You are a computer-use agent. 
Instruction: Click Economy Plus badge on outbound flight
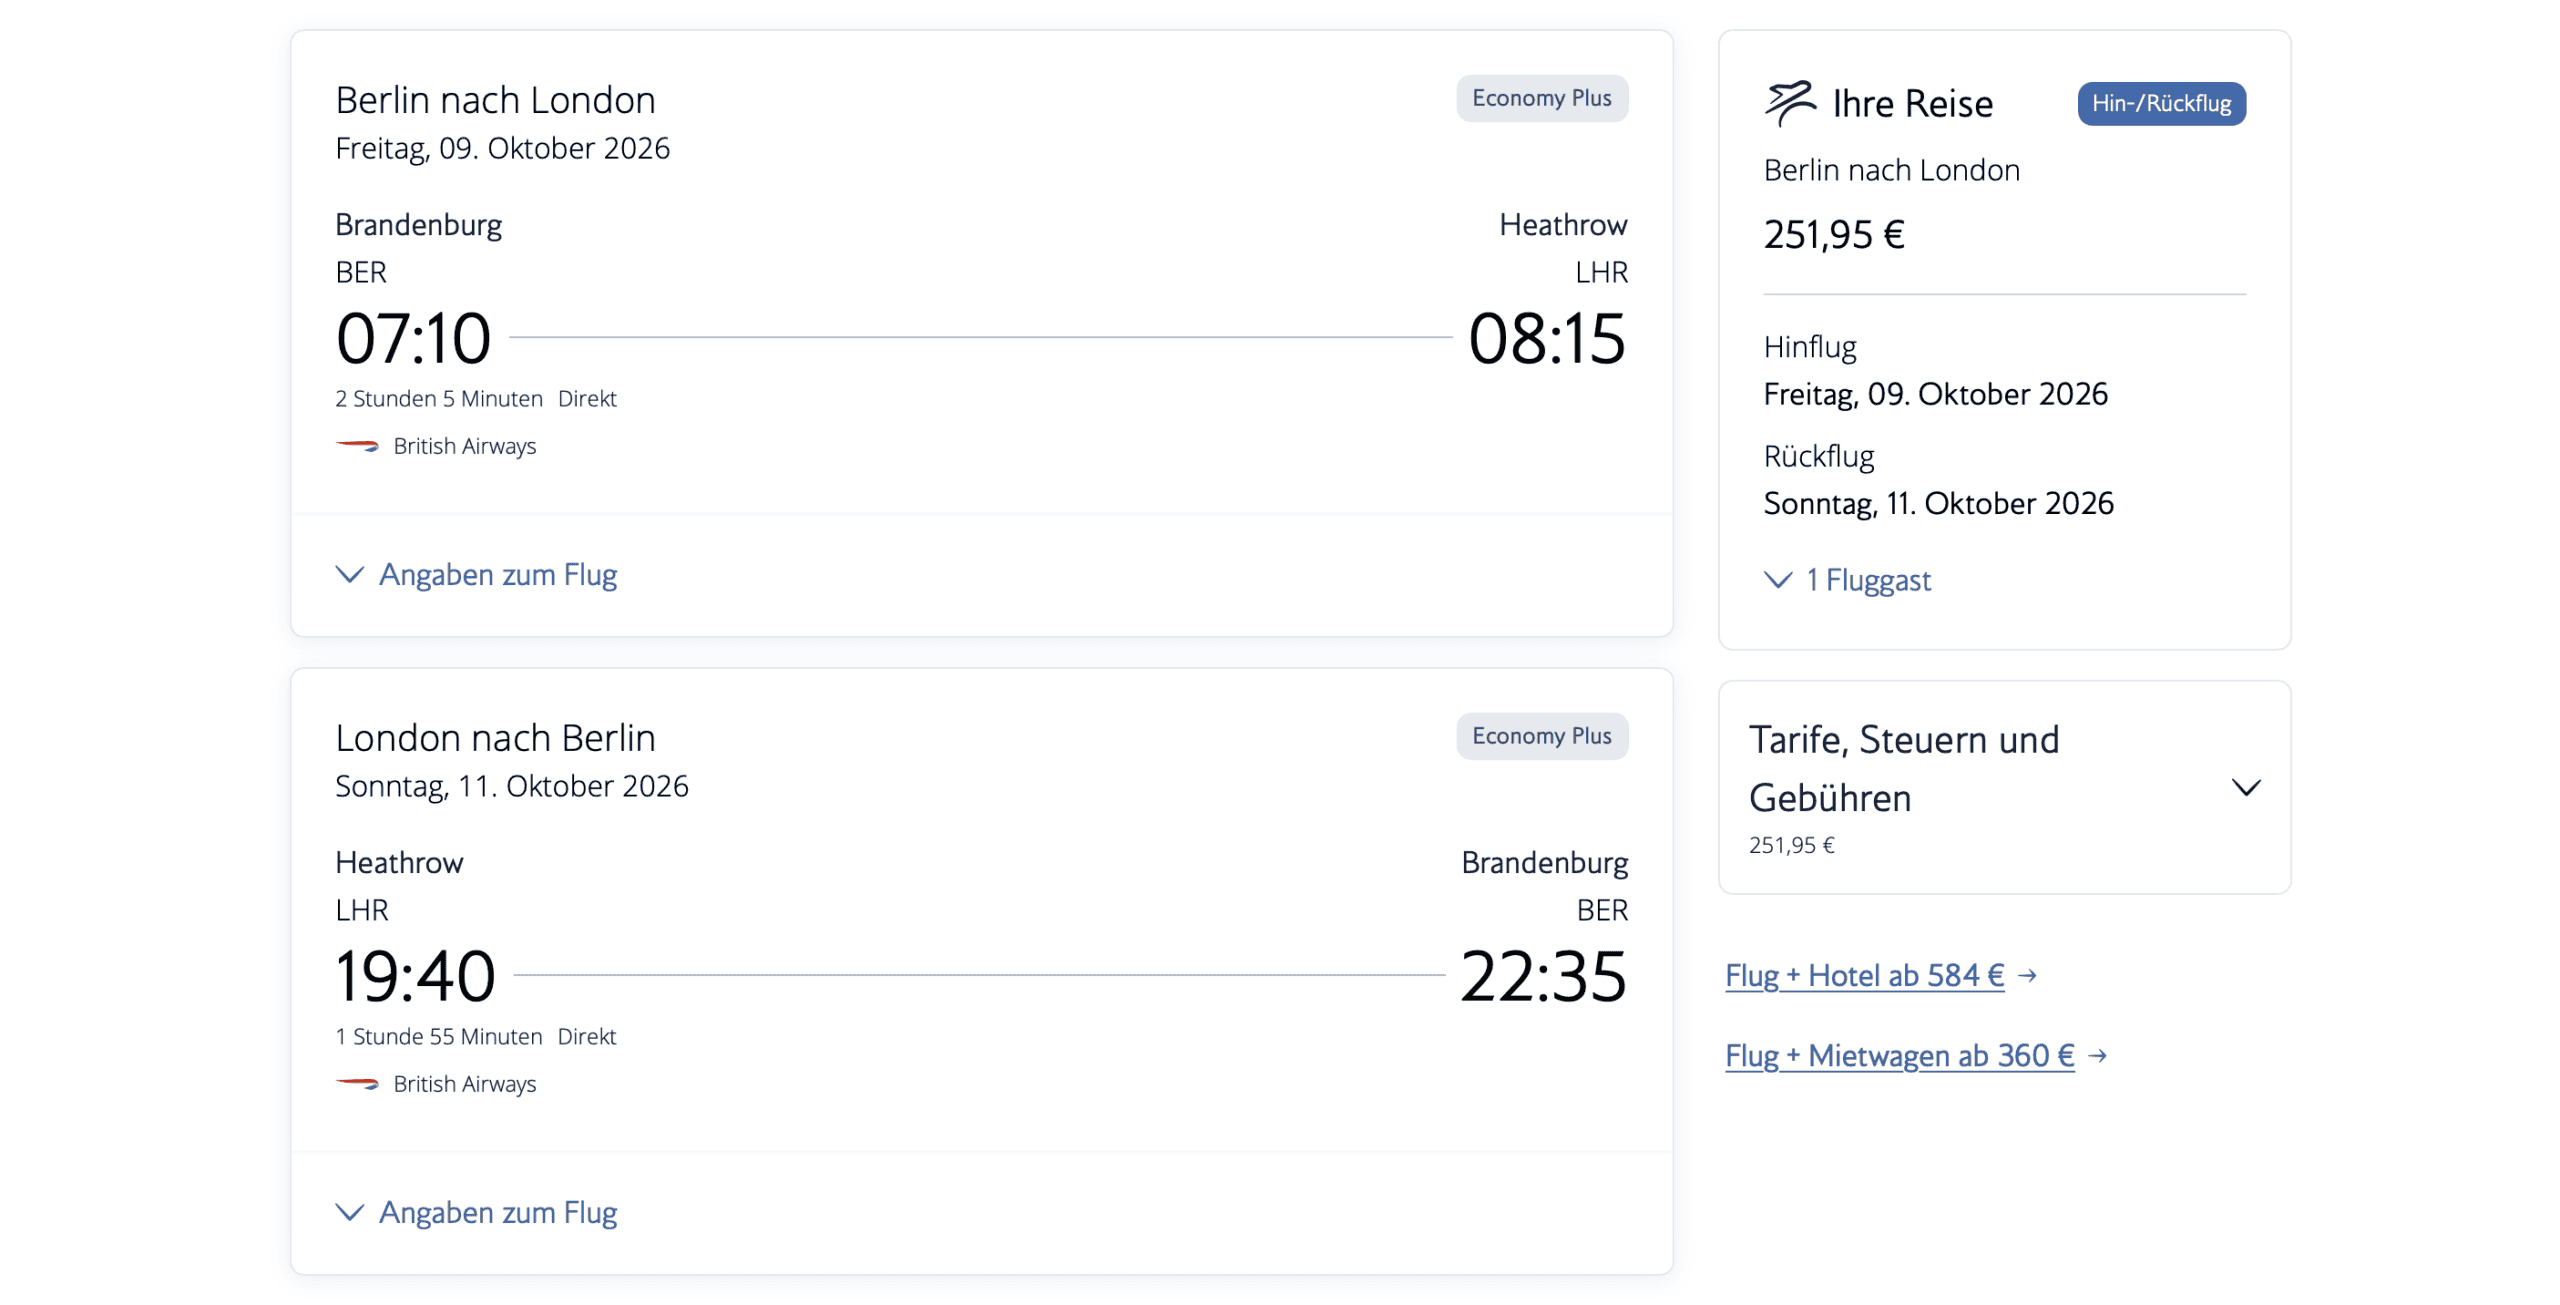(1541, 98)
